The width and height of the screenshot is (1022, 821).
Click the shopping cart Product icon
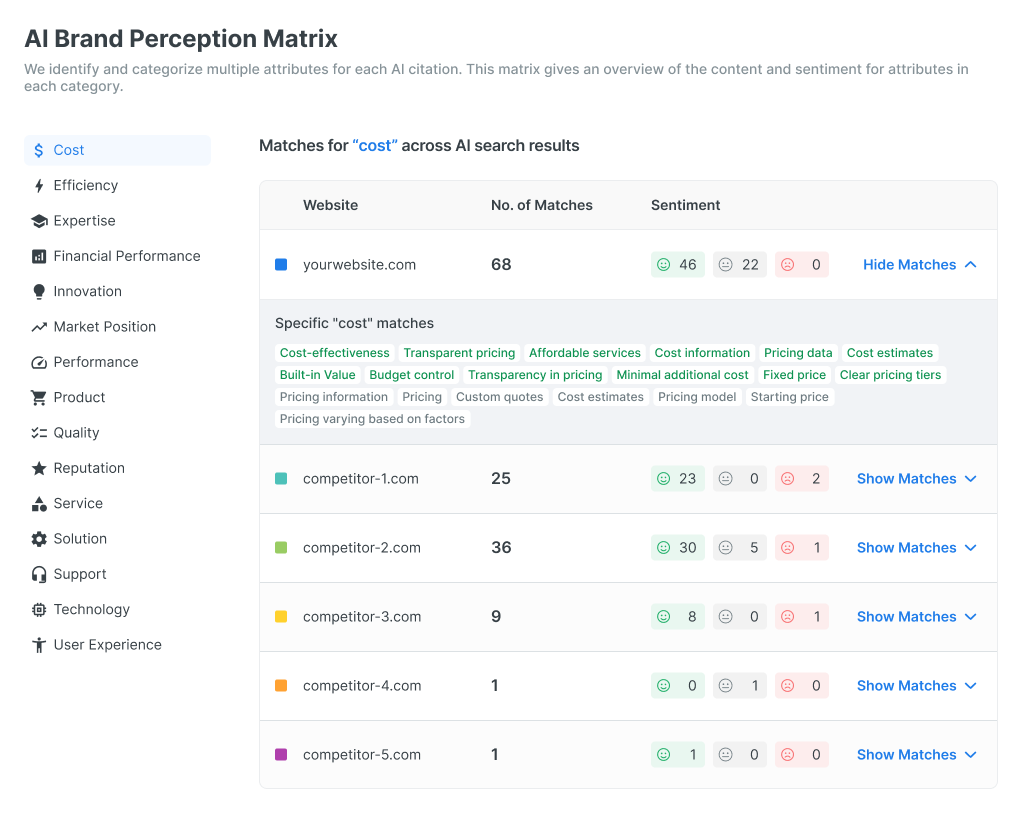point(39,398)
